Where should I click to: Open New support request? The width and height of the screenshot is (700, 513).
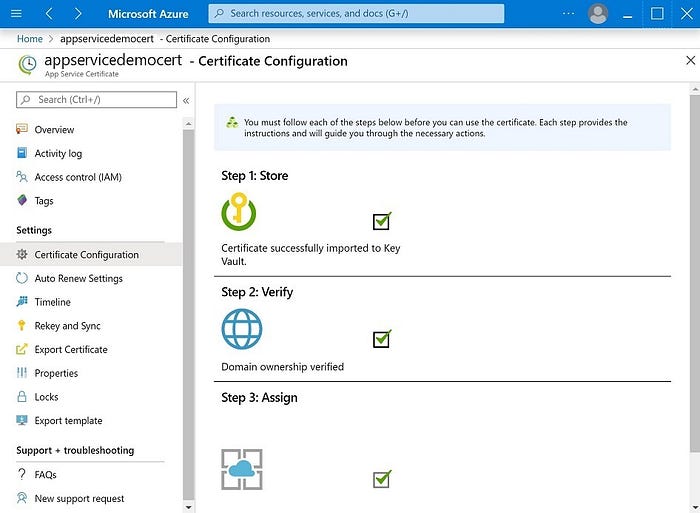click(x=79, y=498)
